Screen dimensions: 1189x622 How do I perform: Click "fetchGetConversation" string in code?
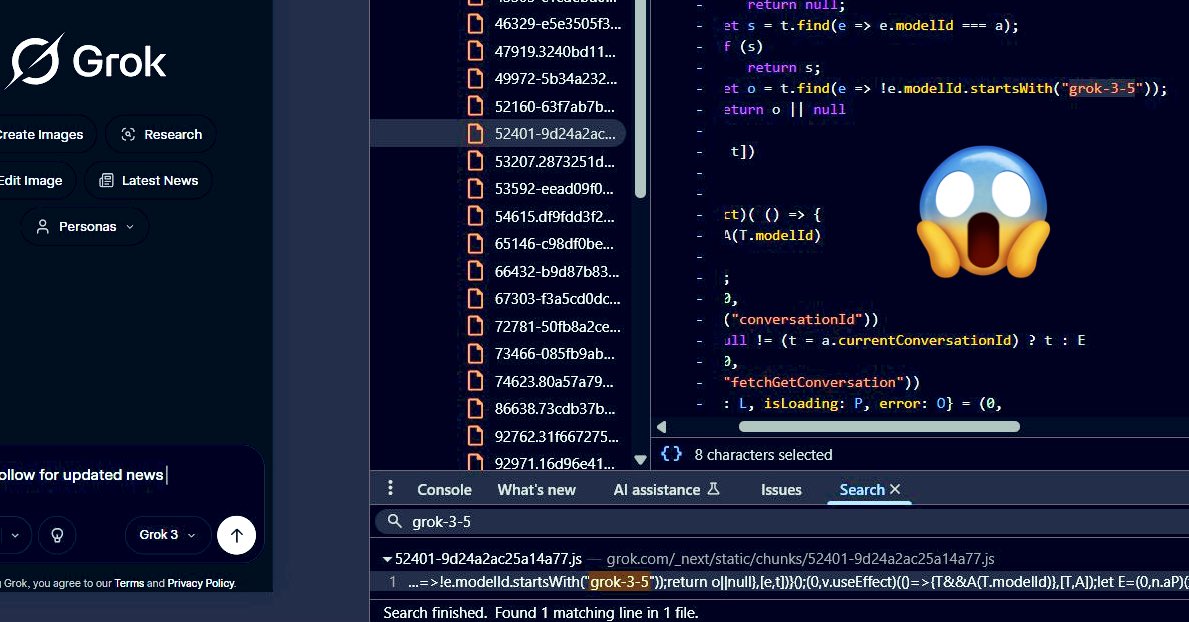pos(814,382)
